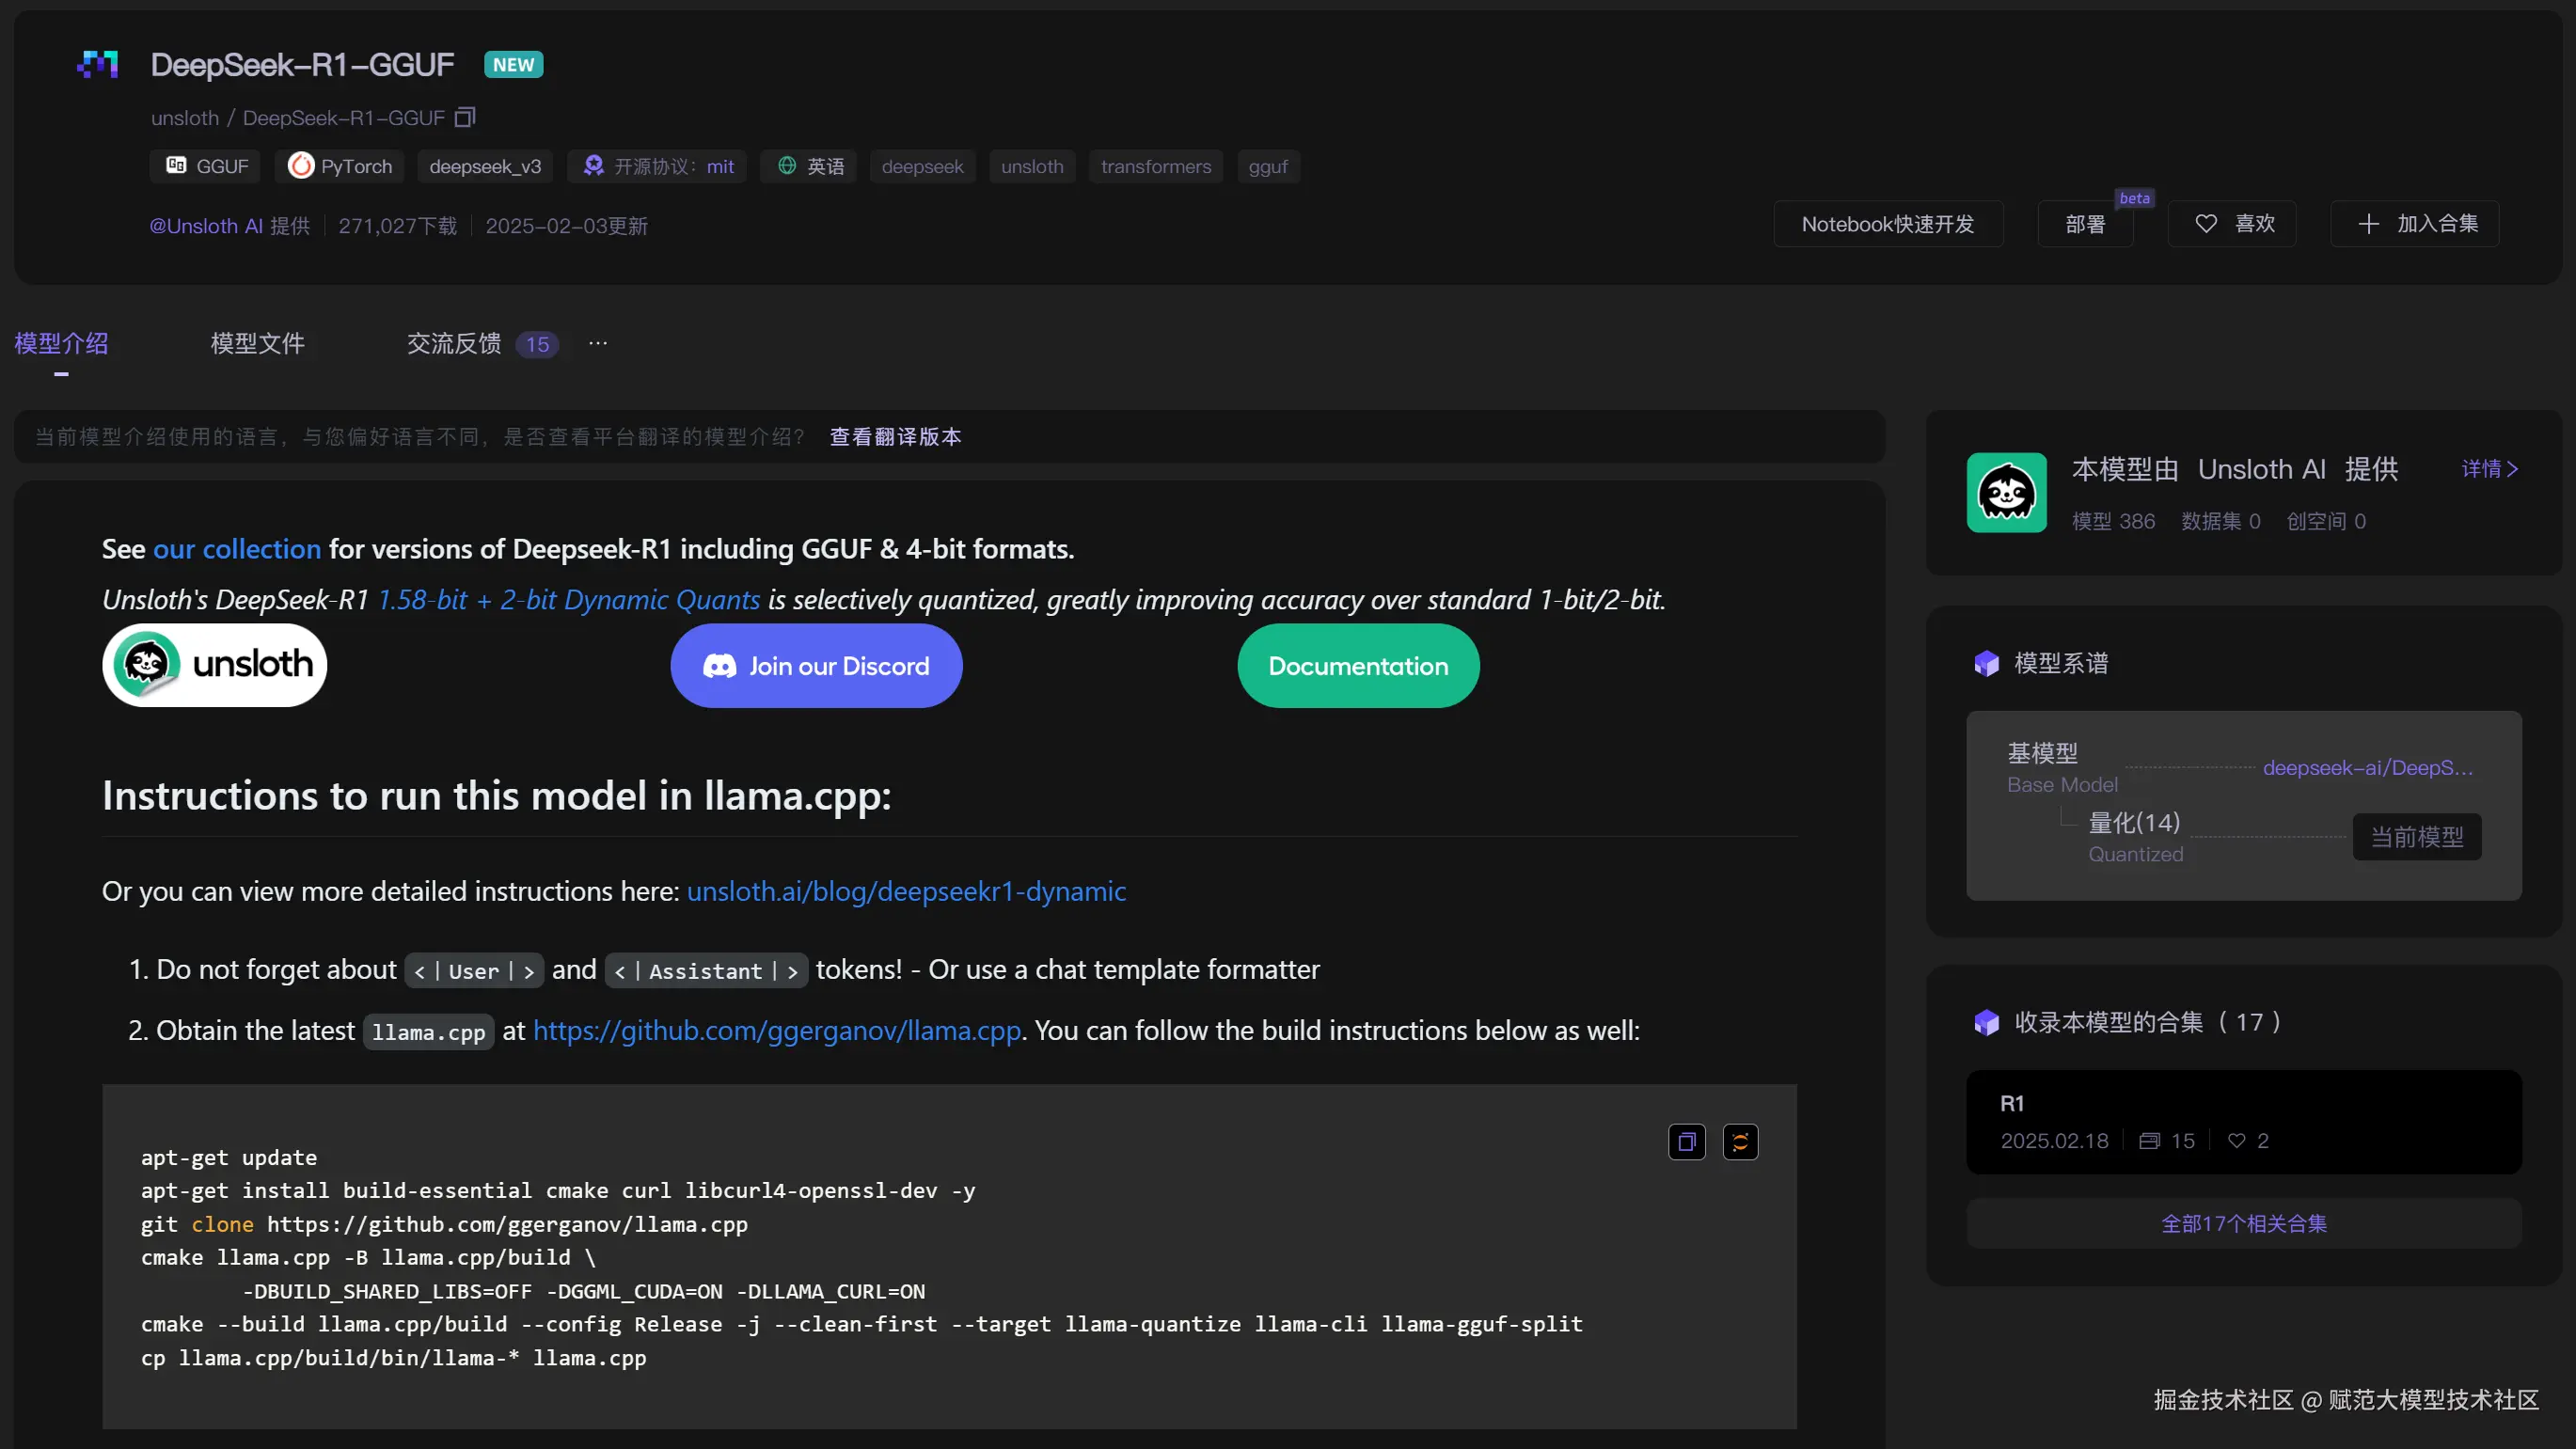Image resolution: width=2576 pixels, height=1449 pixels.
Task: Show all 17 related collections
Action: 2243,1223
